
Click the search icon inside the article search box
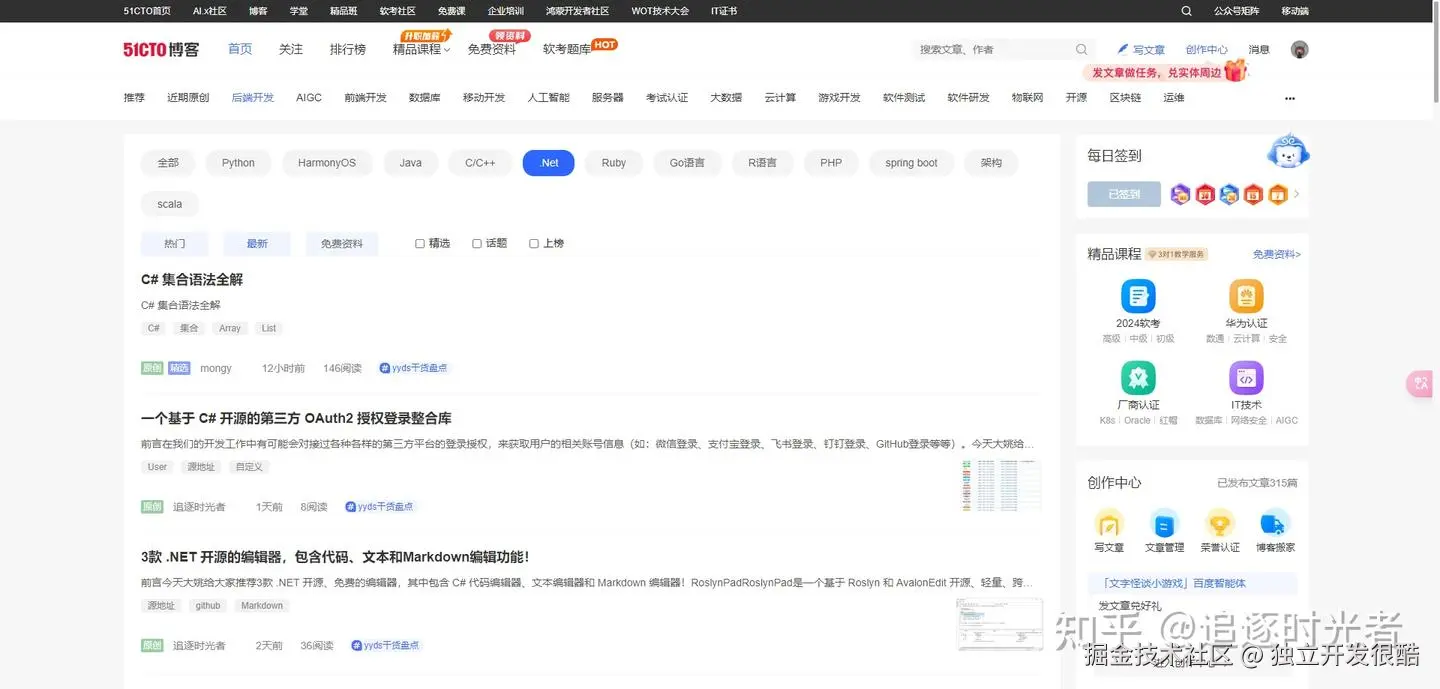[1081, 49]
